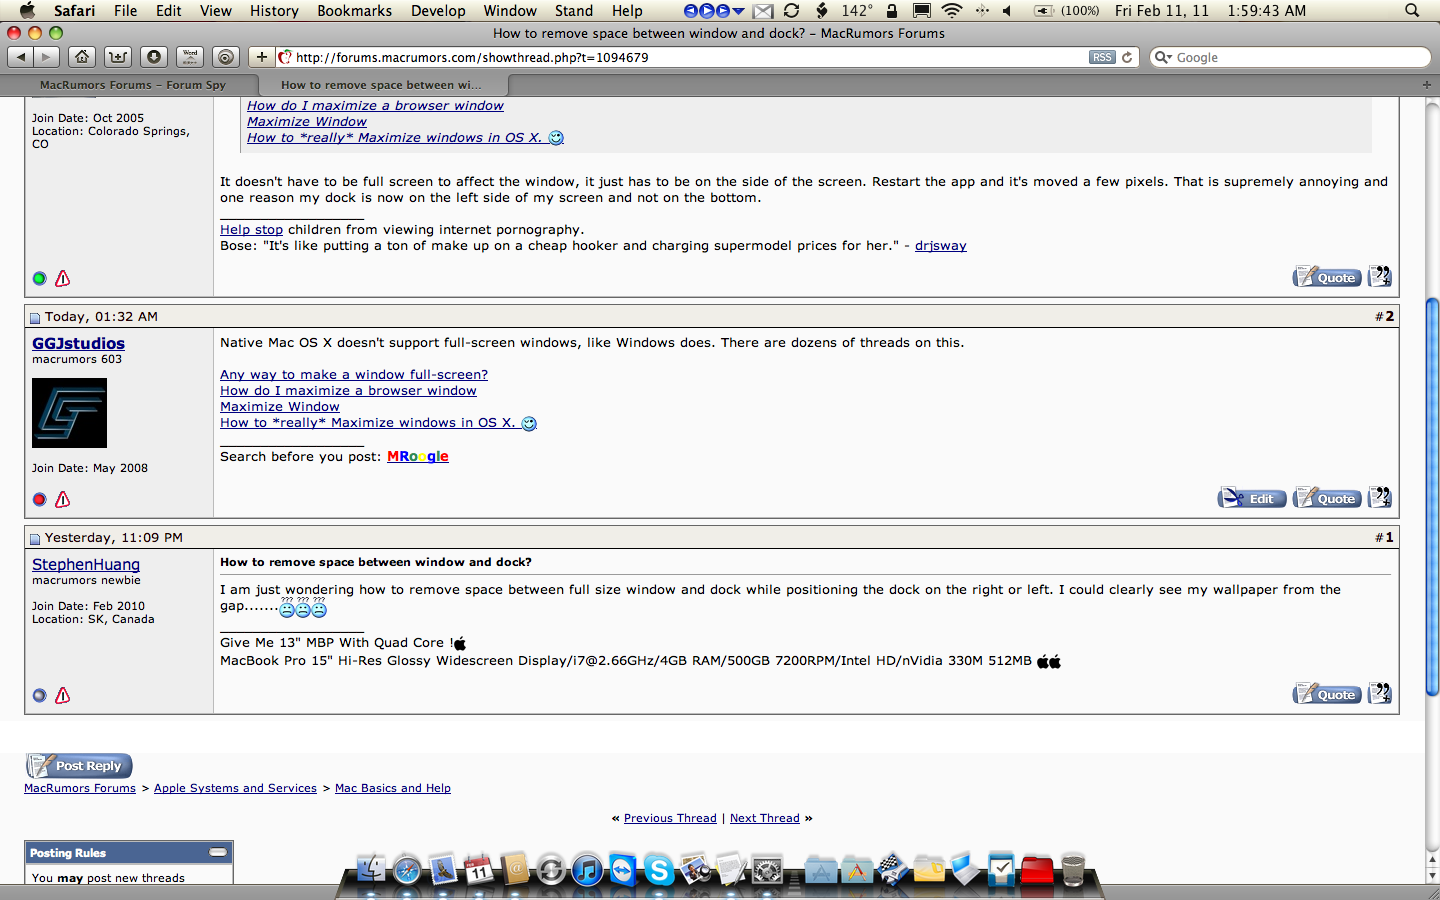Screen dimensions: 1440x900
Task: Click Quote button on post #2
Action: (x=1327, y=498)
